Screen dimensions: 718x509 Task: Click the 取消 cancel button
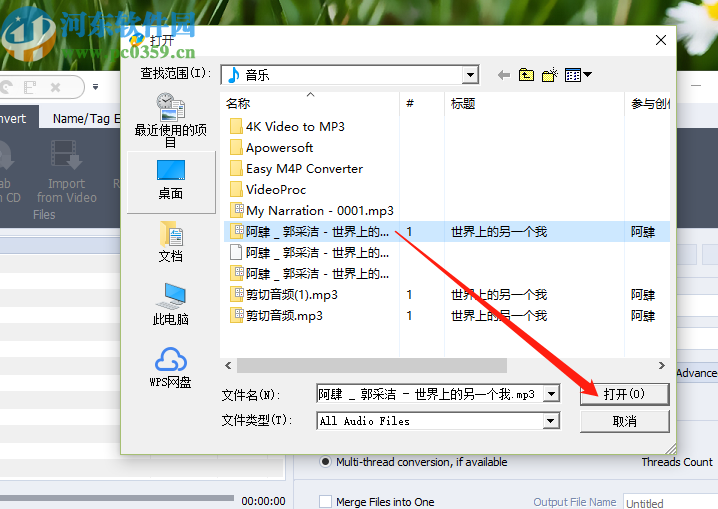[625, 421]
